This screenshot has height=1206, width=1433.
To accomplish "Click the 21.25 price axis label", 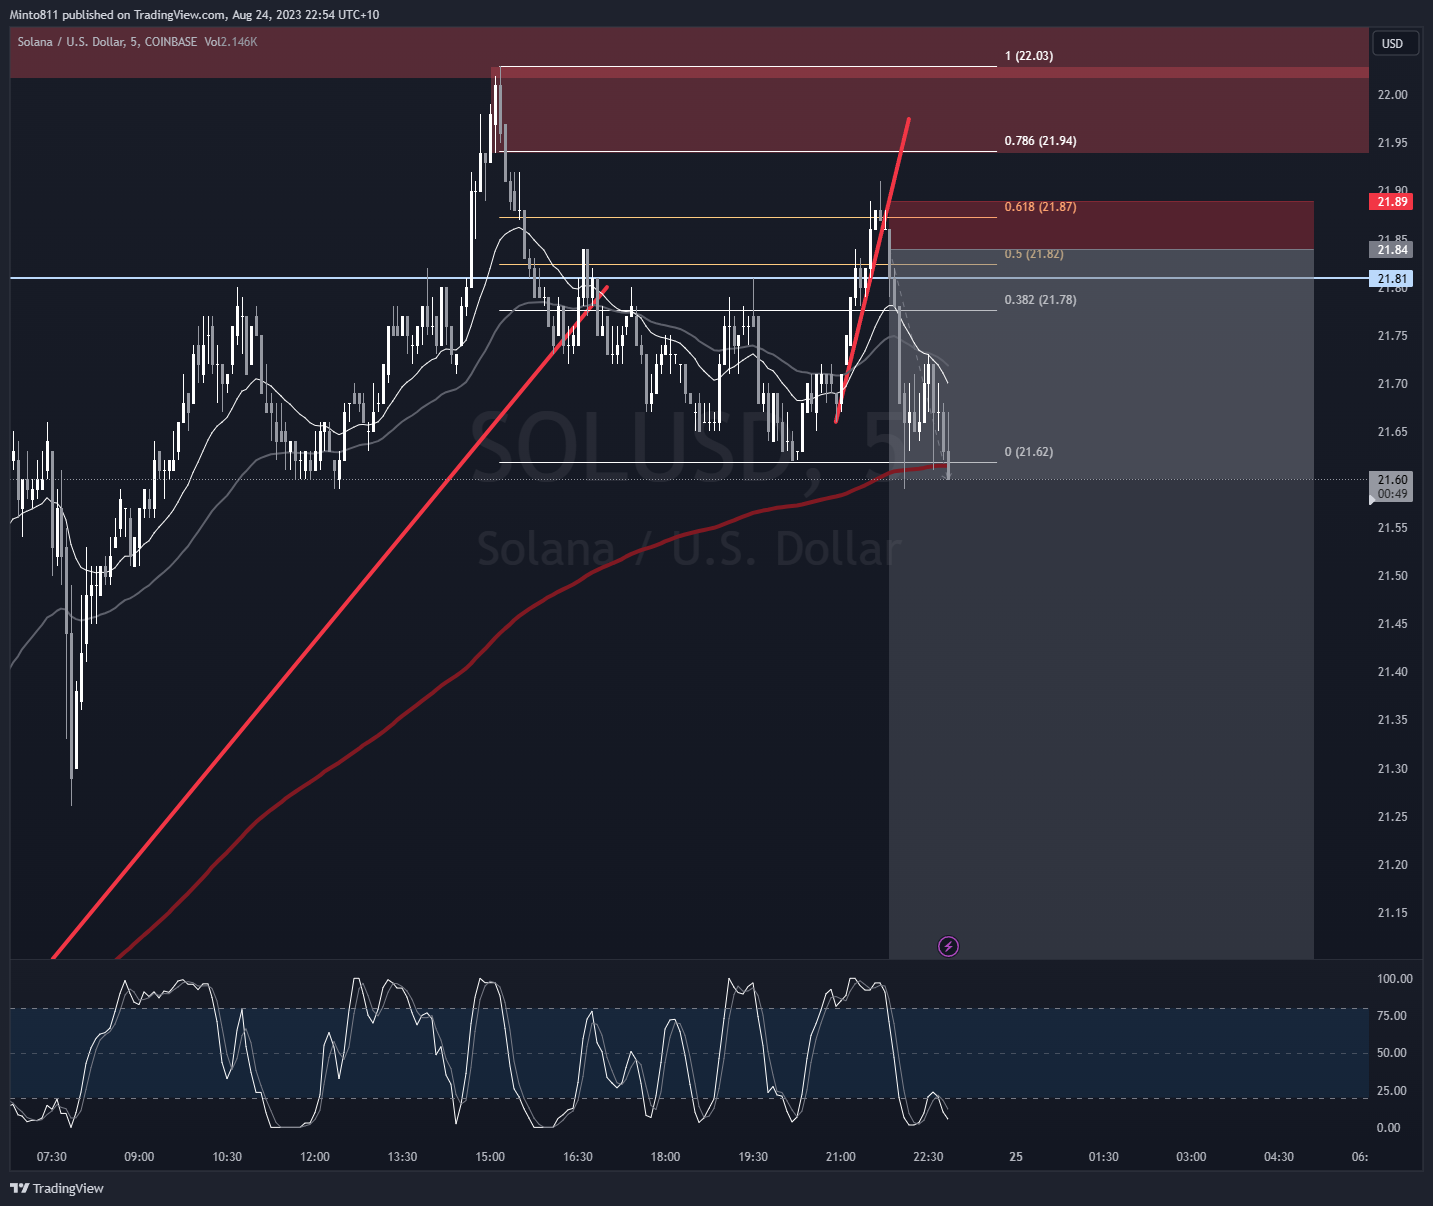I will pos(1392,817).
